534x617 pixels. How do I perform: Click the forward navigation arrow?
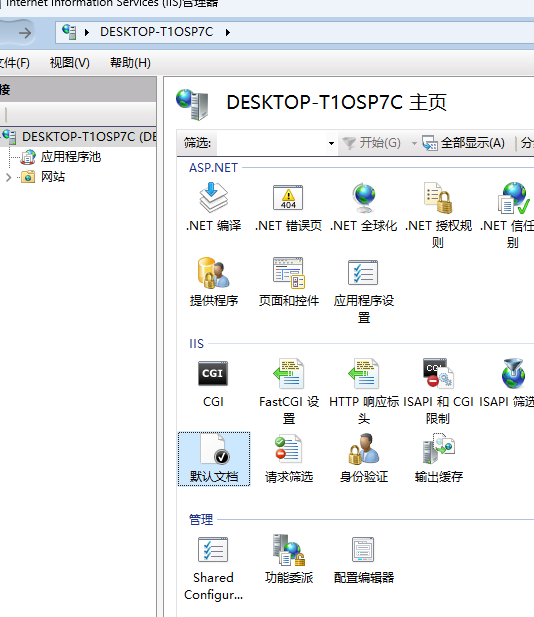[25, 33]
